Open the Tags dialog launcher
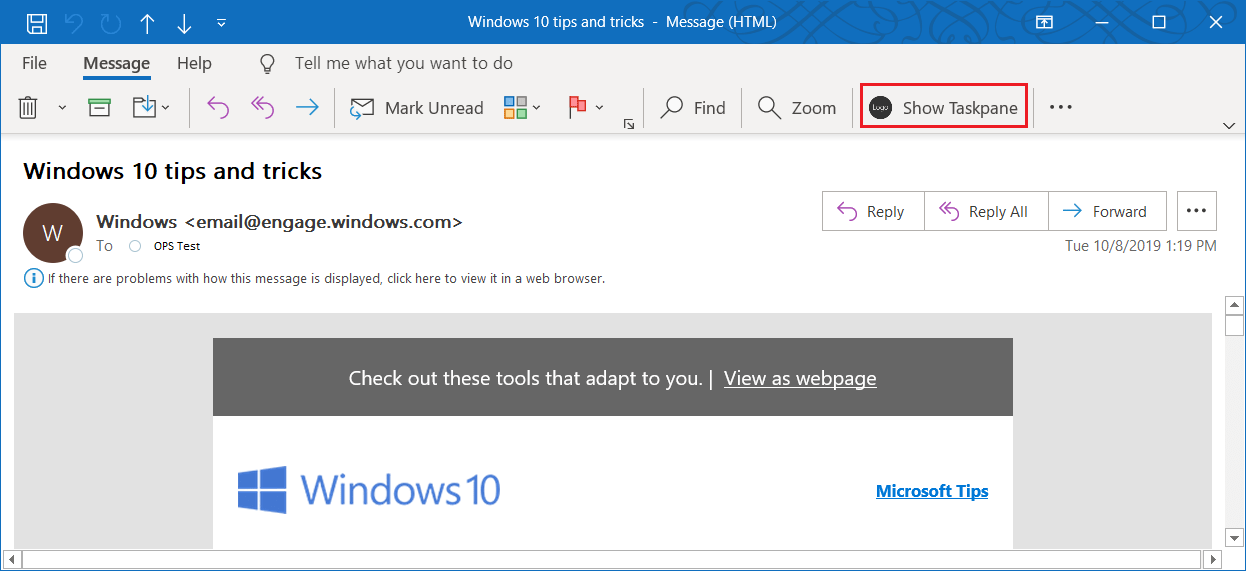Screen dimensions: 1246x571 point(629,124)
